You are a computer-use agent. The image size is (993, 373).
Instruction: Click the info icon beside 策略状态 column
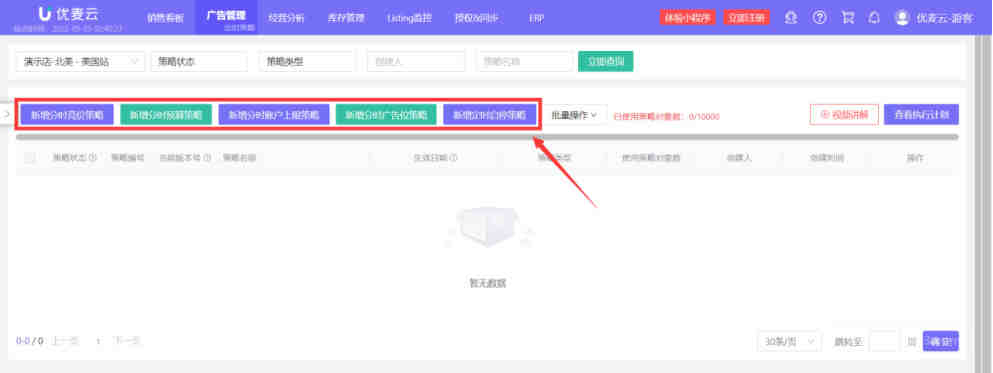(93, 158)
